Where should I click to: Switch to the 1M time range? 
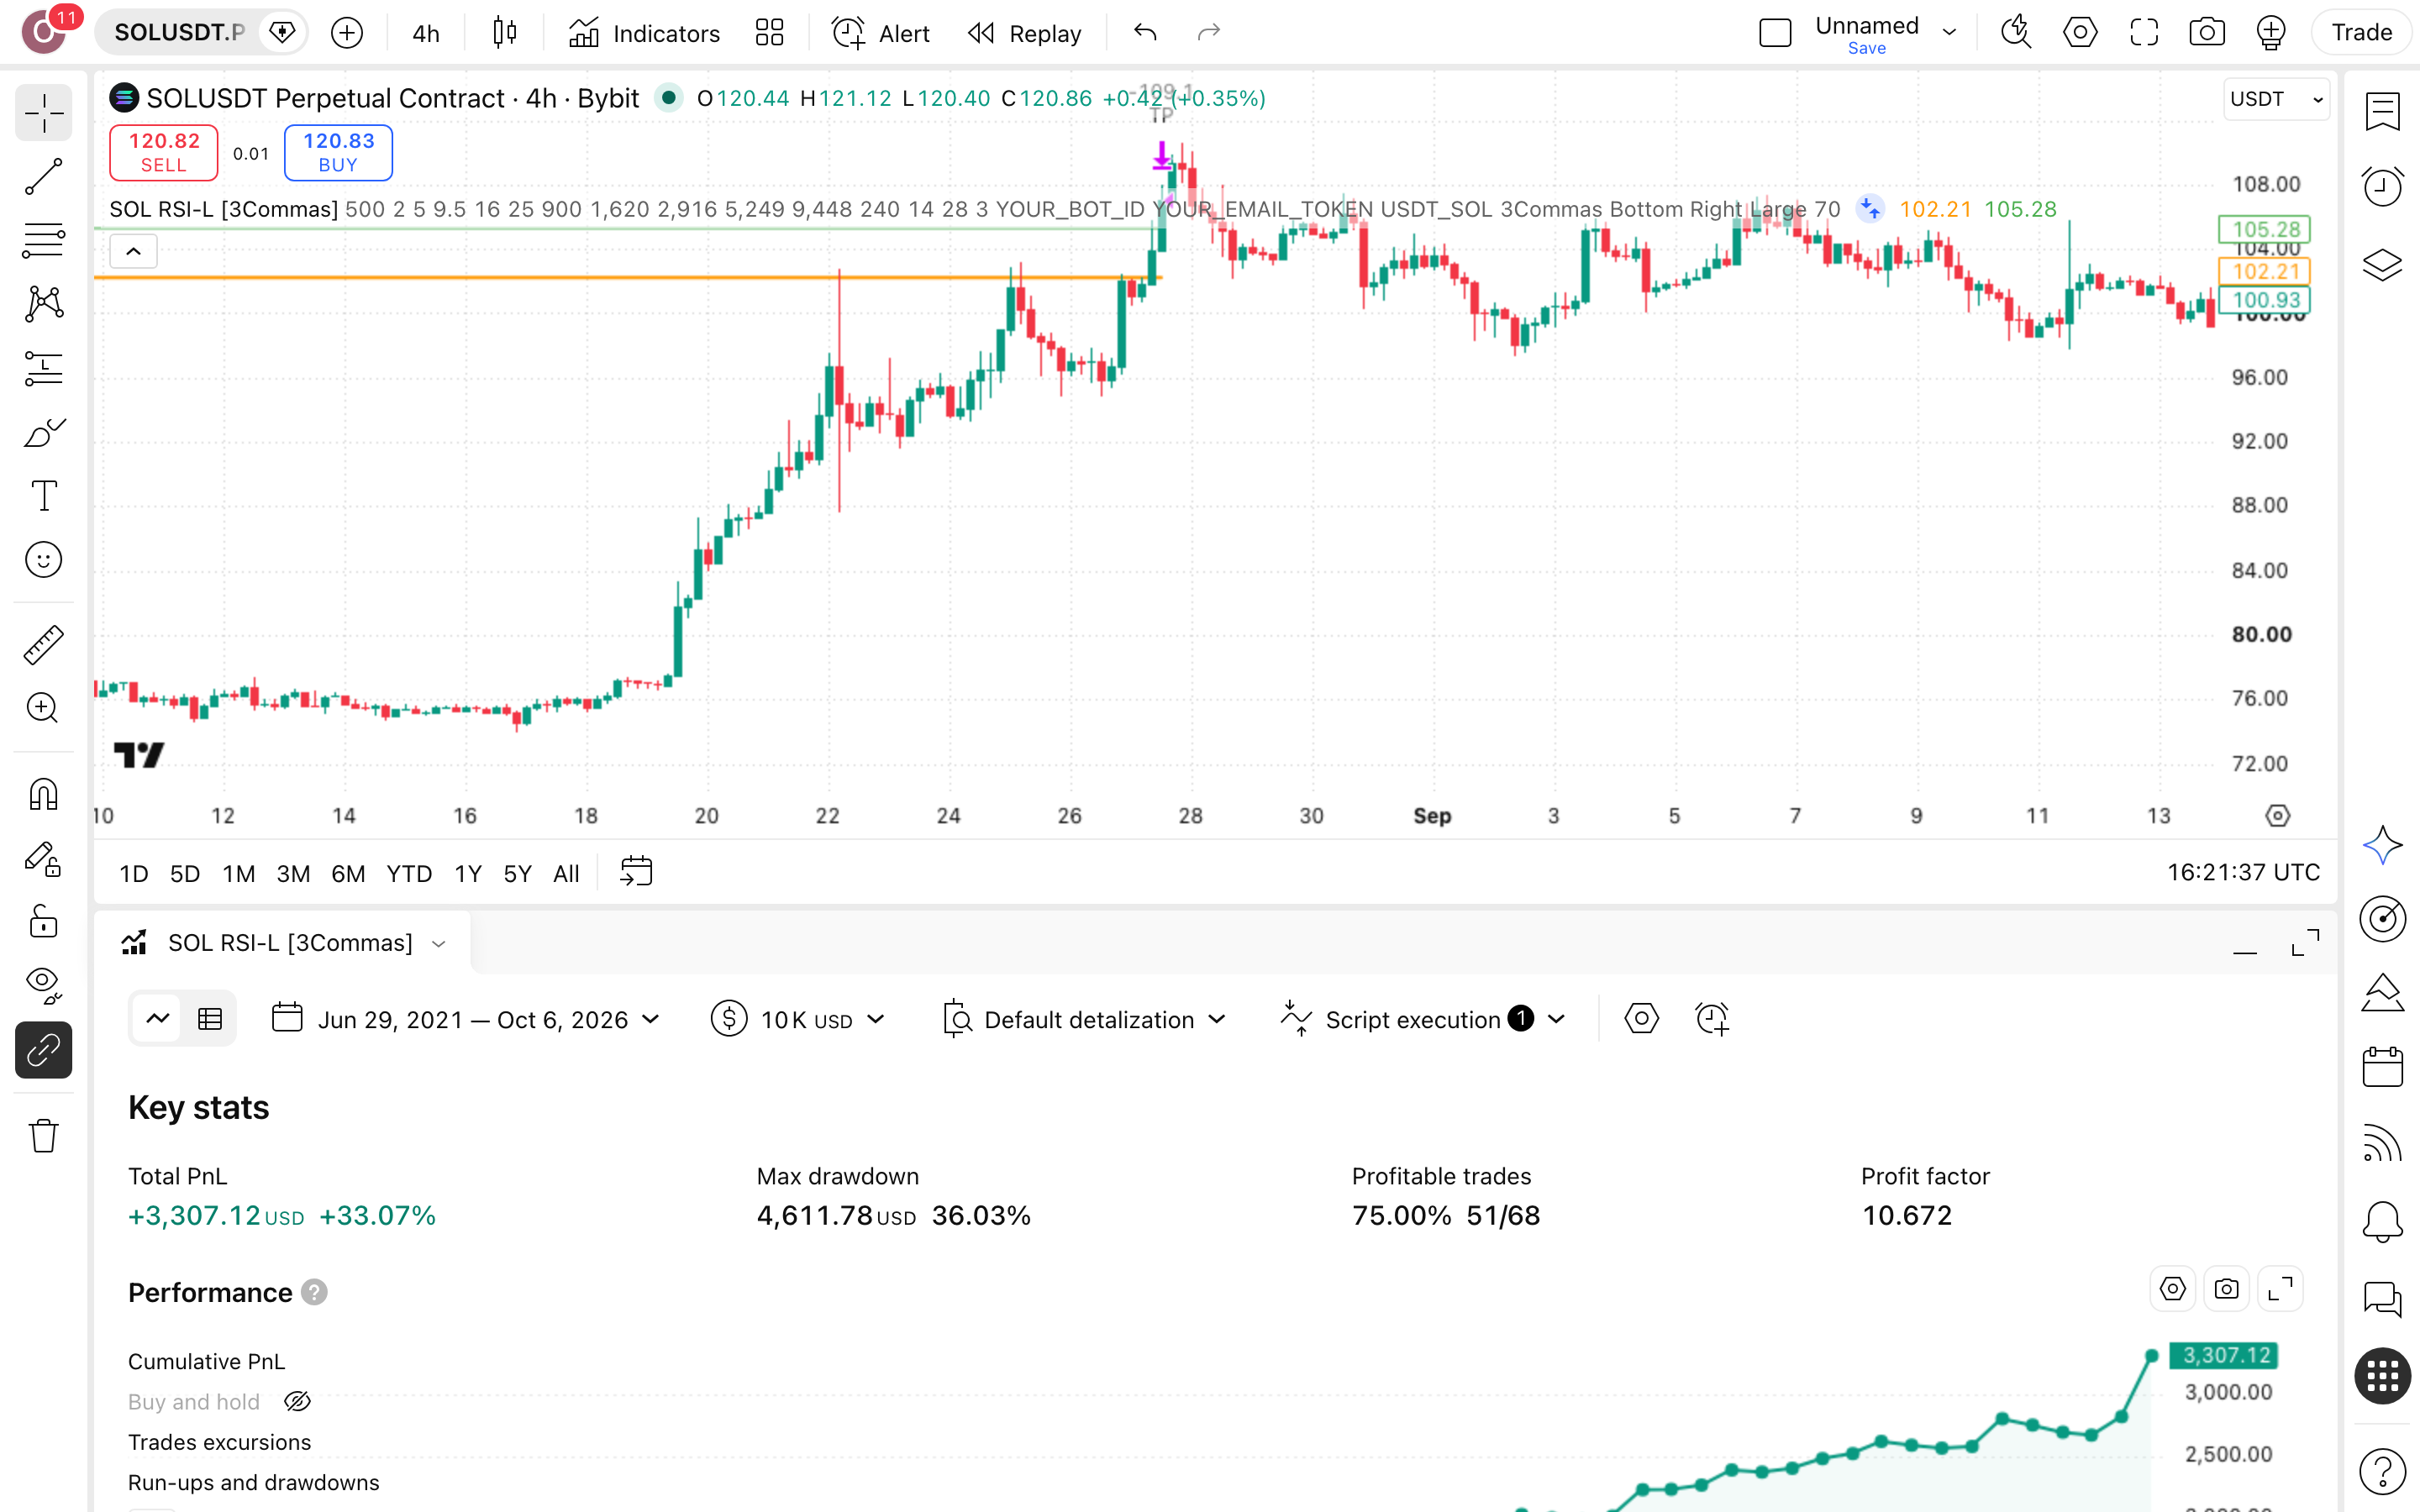(x=238, y=874)
